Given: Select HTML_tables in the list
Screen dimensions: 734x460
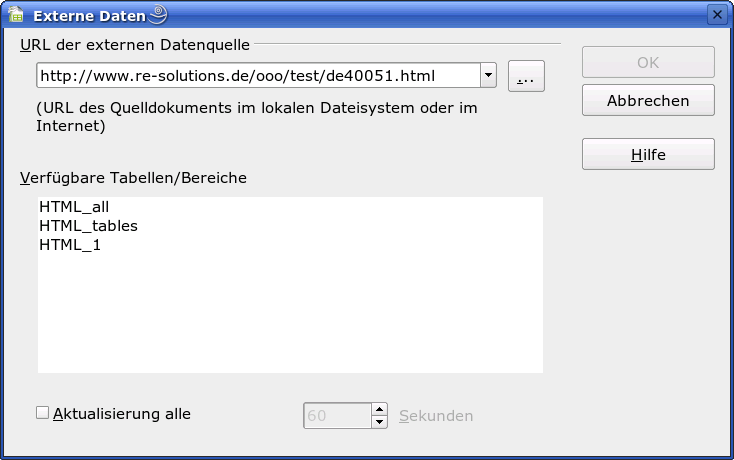Looking at the screenshot, I should pos(290,226).
